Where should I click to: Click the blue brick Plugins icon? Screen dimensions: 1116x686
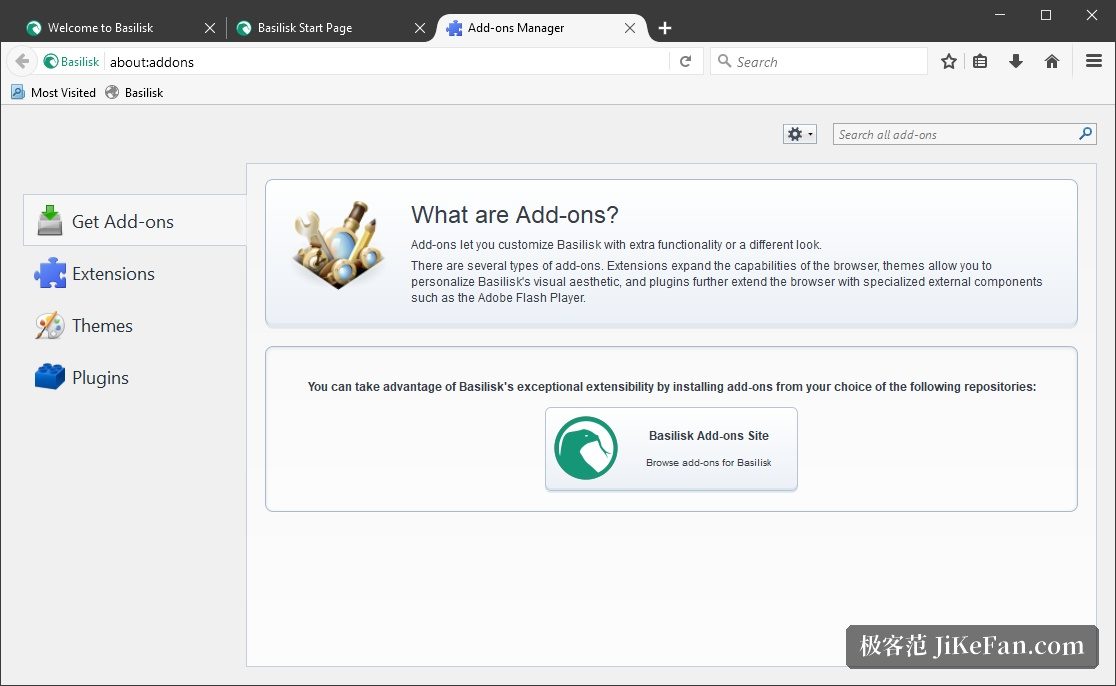tap(50, 376)
